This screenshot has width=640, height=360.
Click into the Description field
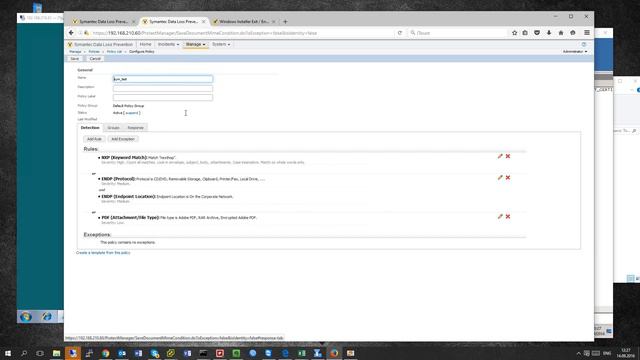pos(163,88)
